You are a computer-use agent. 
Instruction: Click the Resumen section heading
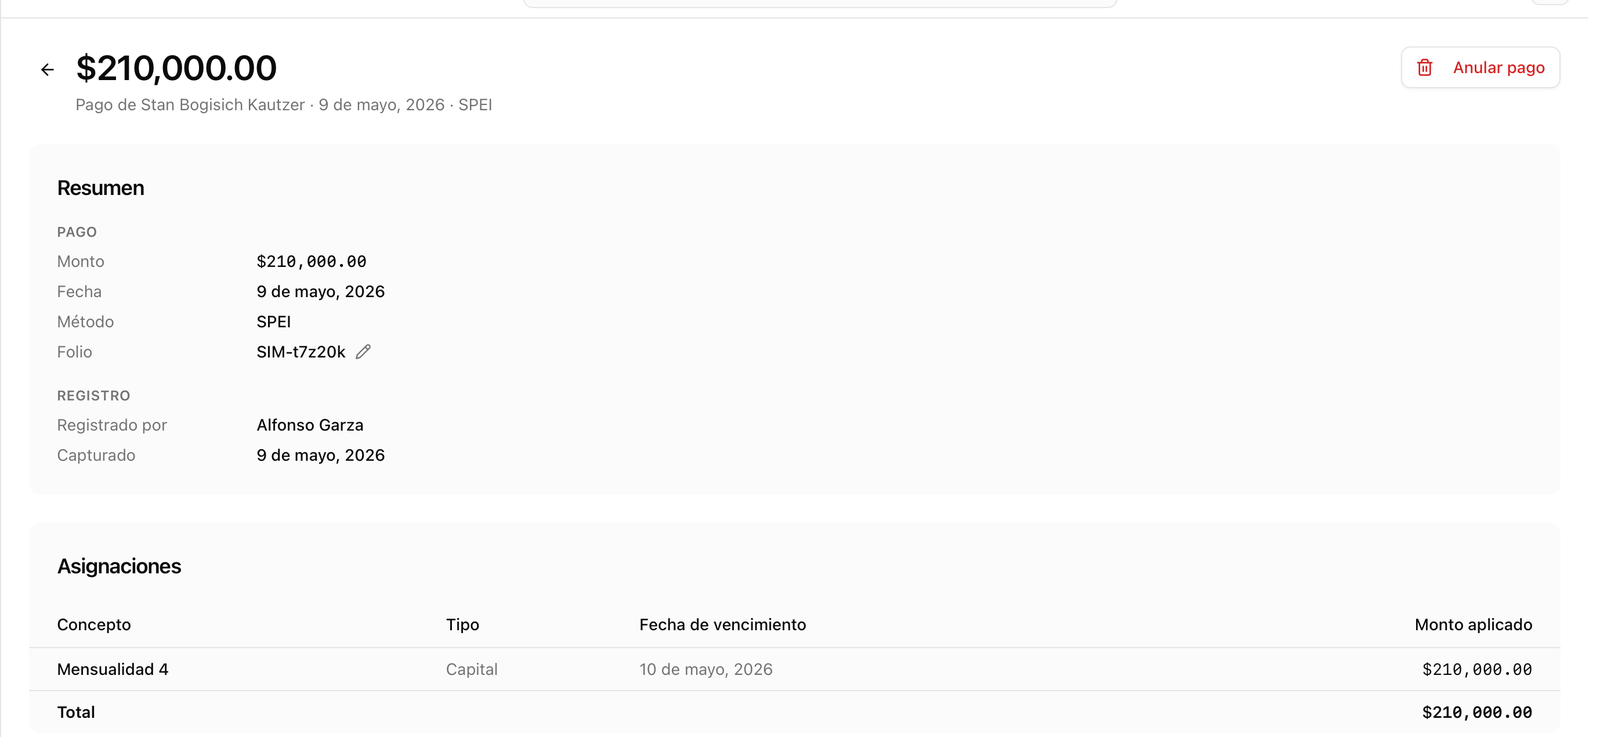[100, 188]
